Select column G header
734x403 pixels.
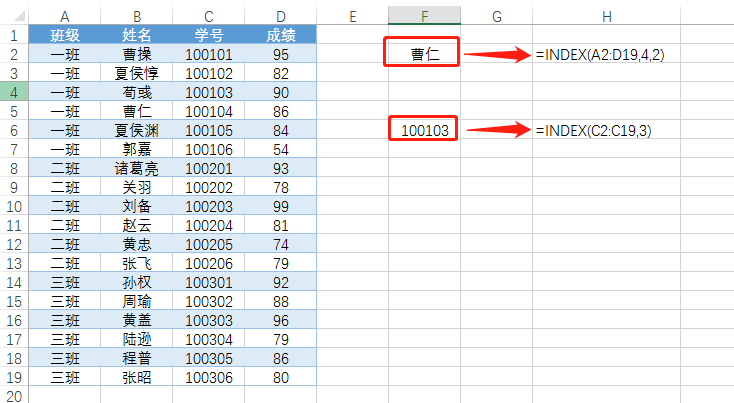tap(497, 16)
